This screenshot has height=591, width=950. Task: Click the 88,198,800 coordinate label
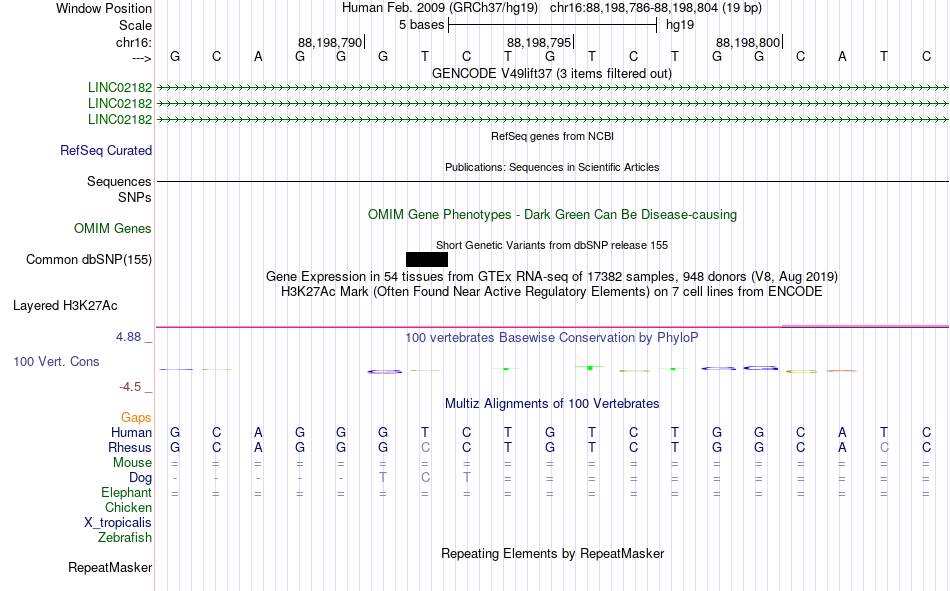pos(748,42)
